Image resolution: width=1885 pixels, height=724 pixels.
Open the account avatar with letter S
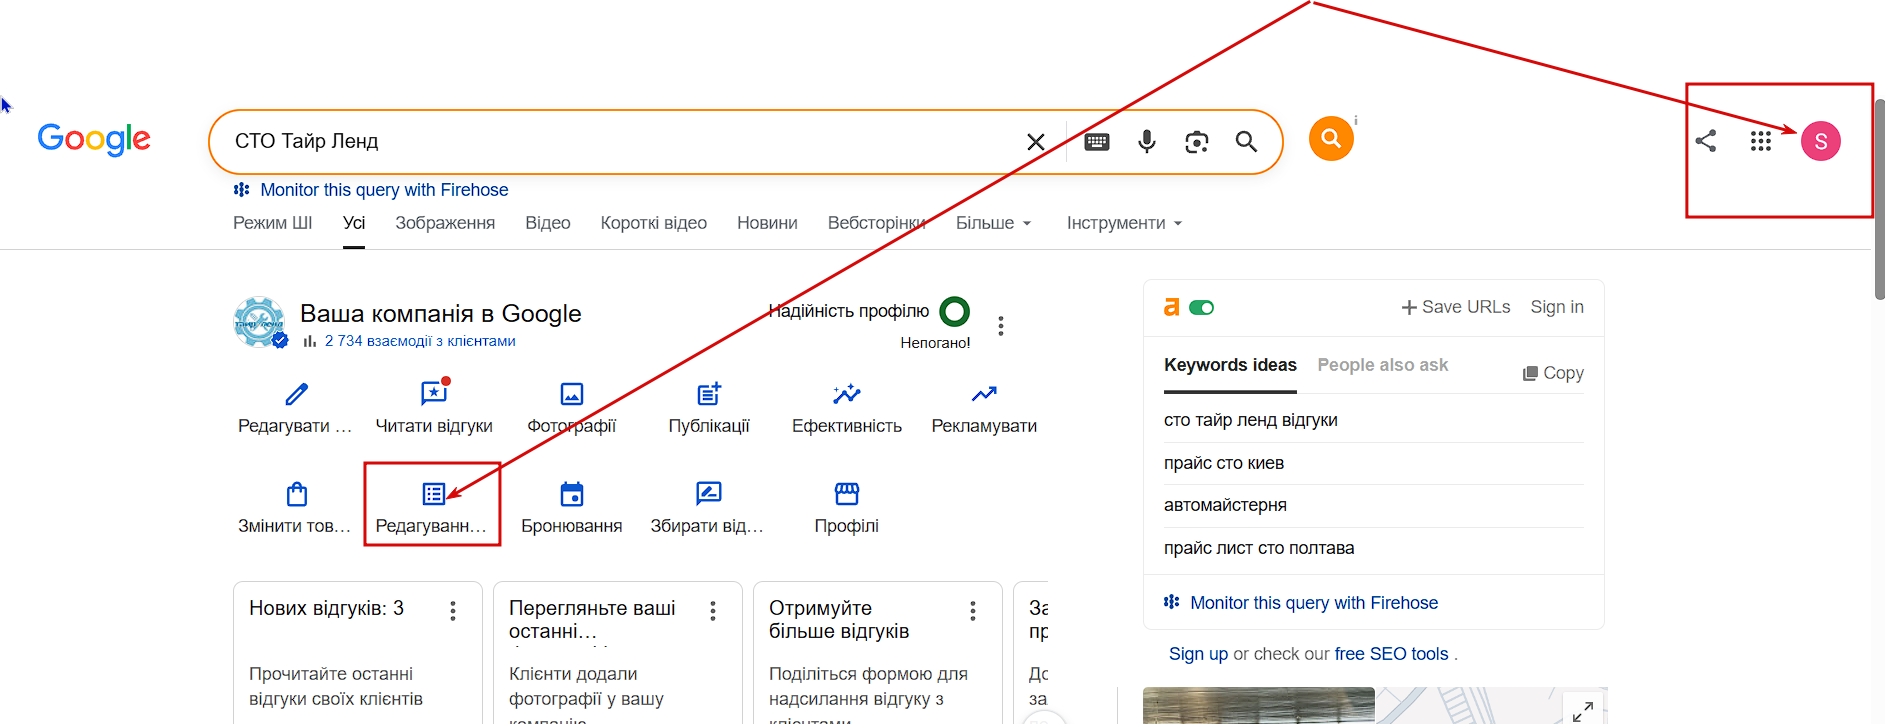(x=1821, y=141)
